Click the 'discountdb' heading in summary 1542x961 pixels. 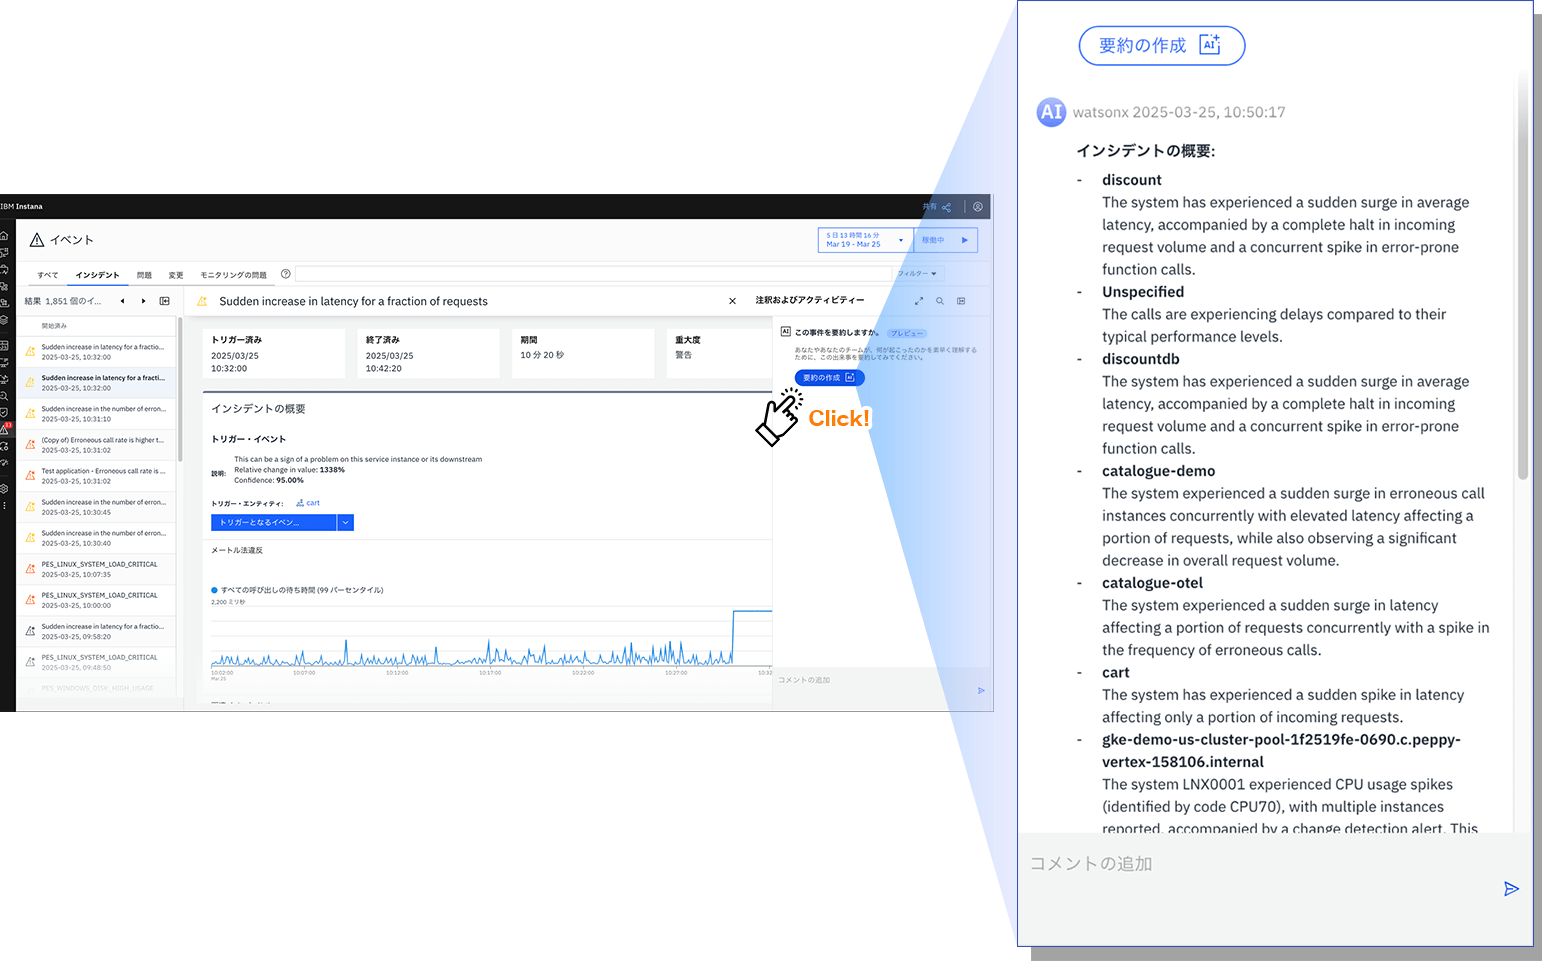point(1140,359)
